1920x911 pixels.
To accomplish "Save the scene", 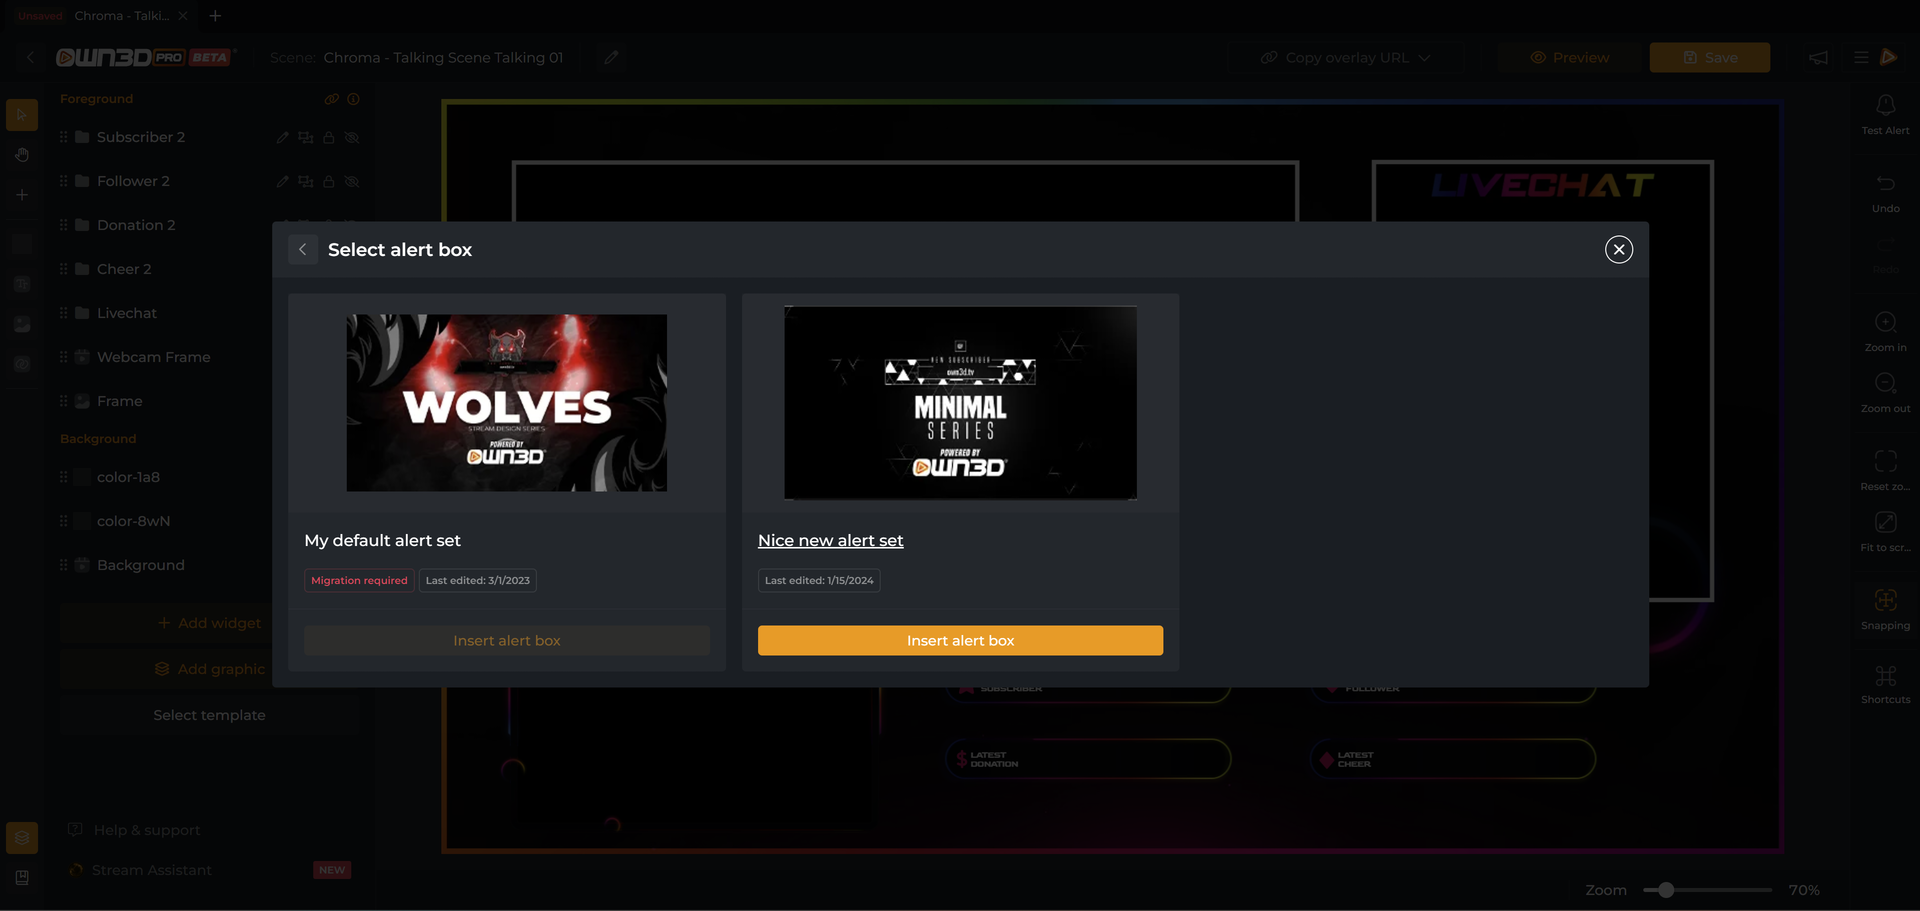I will click(x=1710, y=58).
